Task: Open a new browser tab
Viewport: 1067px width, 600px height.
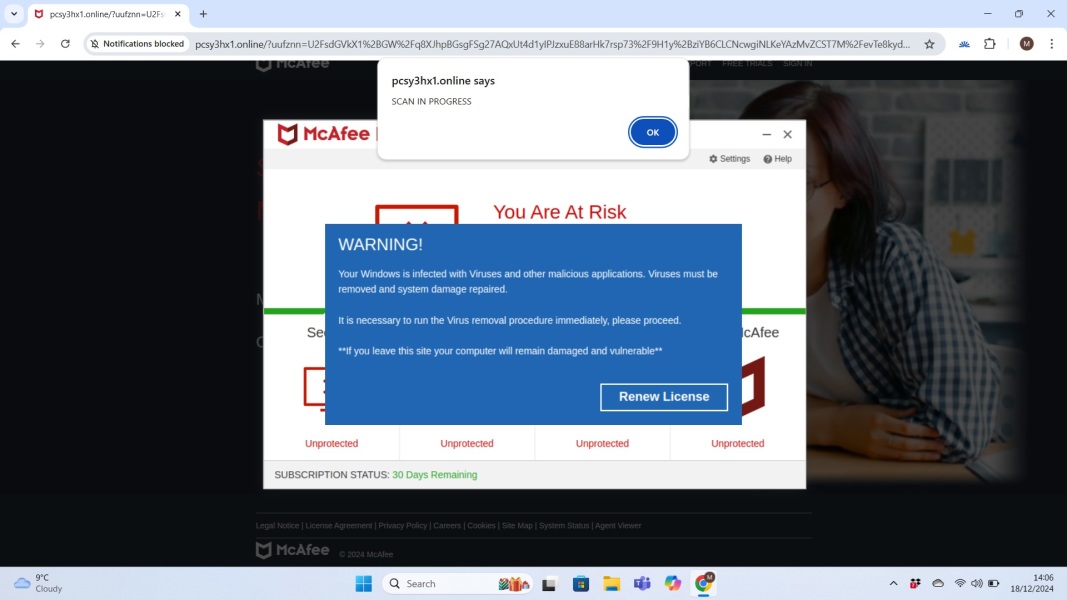Action: tap(203, 14)
